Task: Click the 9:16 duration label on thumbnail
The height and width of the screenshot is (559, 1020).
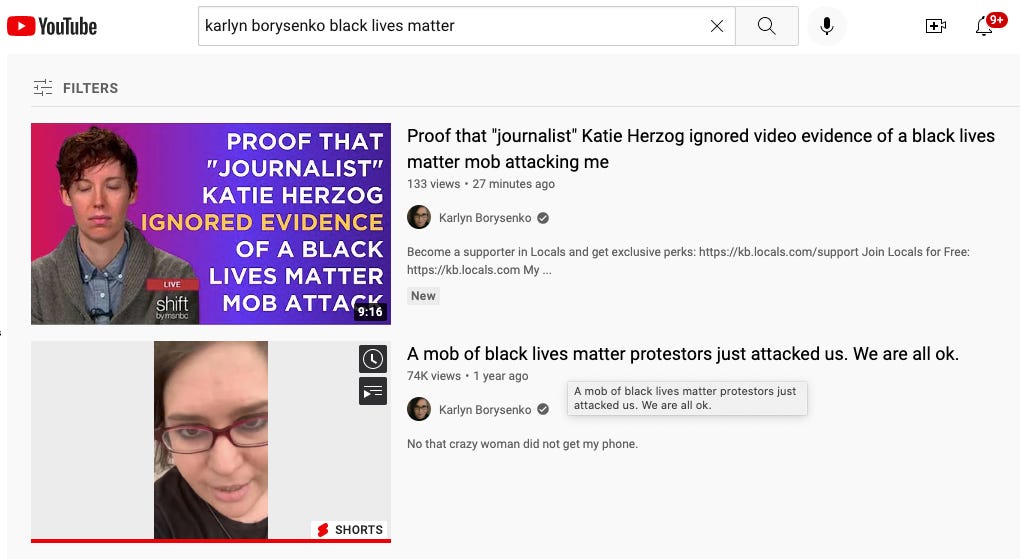Action: click(370, 312)
